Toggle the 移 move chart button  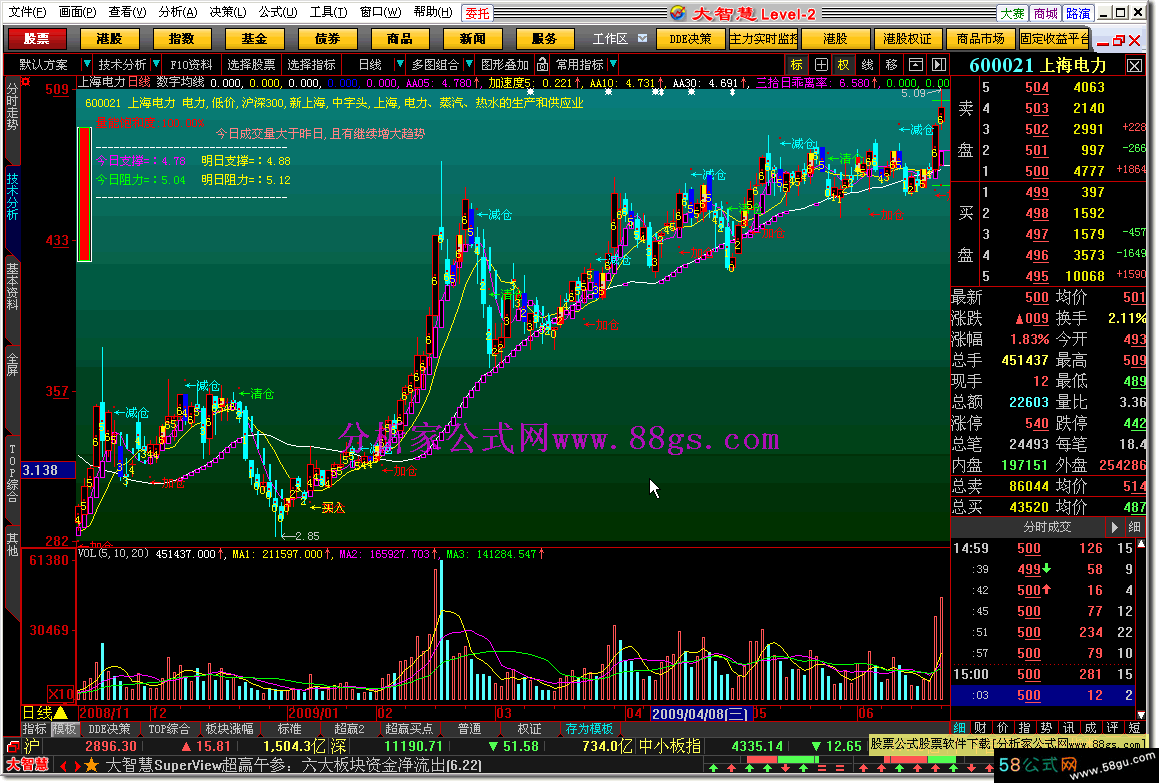pyautogui.click(x=891, y=65)
